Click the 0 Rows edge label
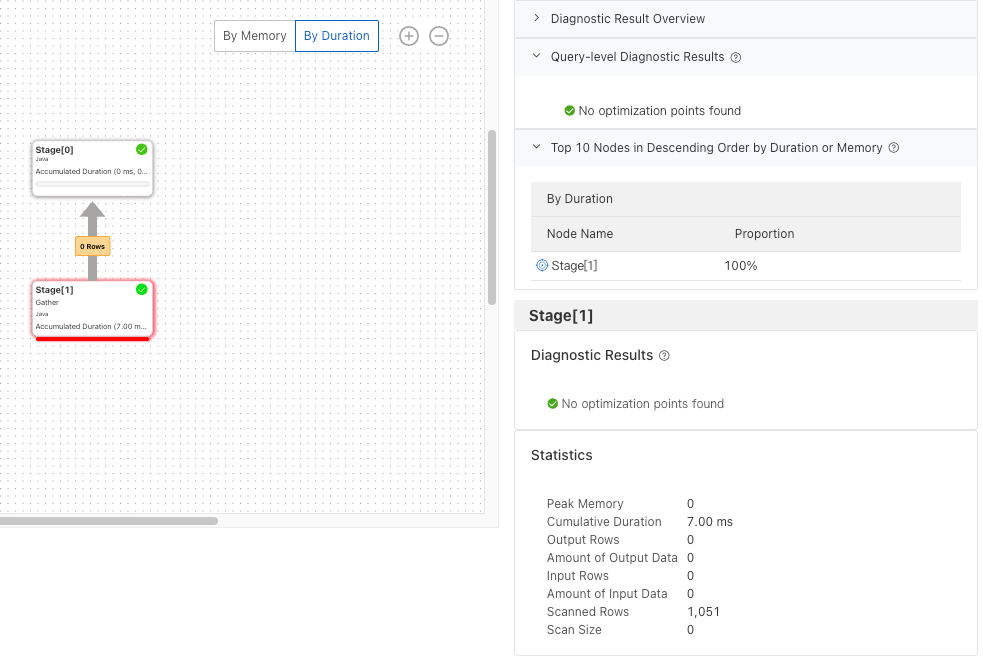 tap(93, 246)
